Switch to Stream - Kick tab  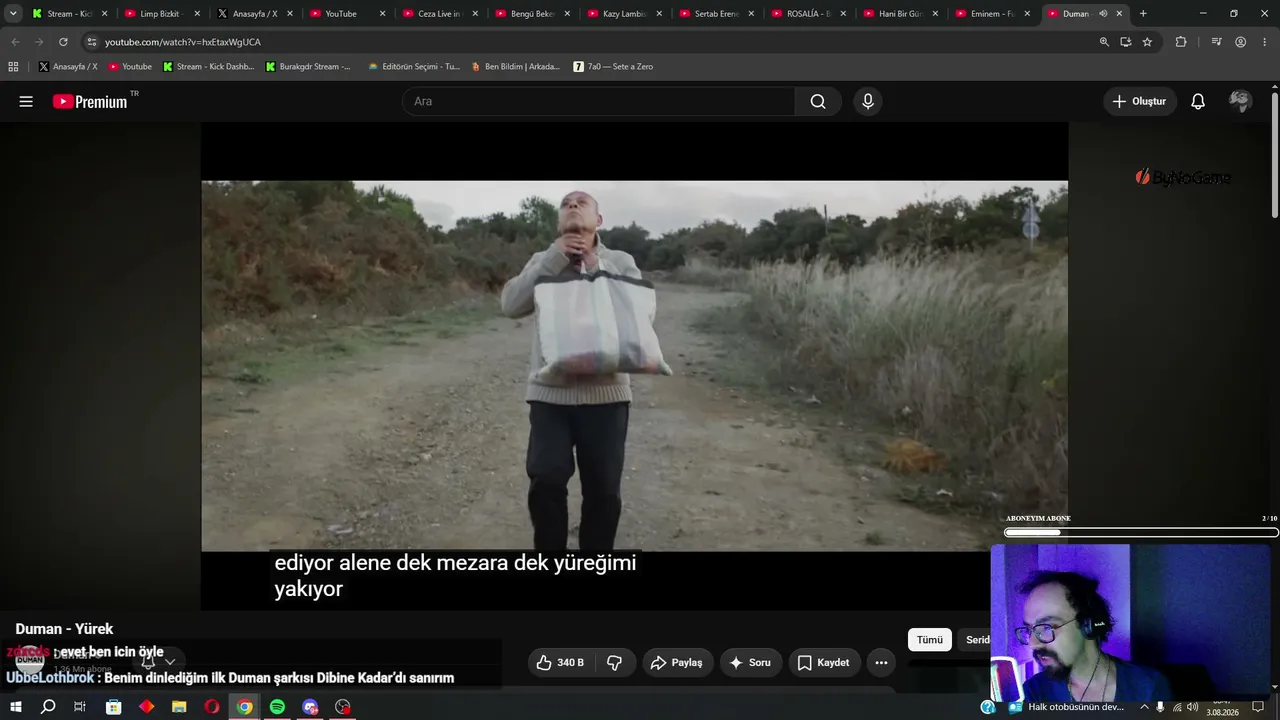click(70, 14)
